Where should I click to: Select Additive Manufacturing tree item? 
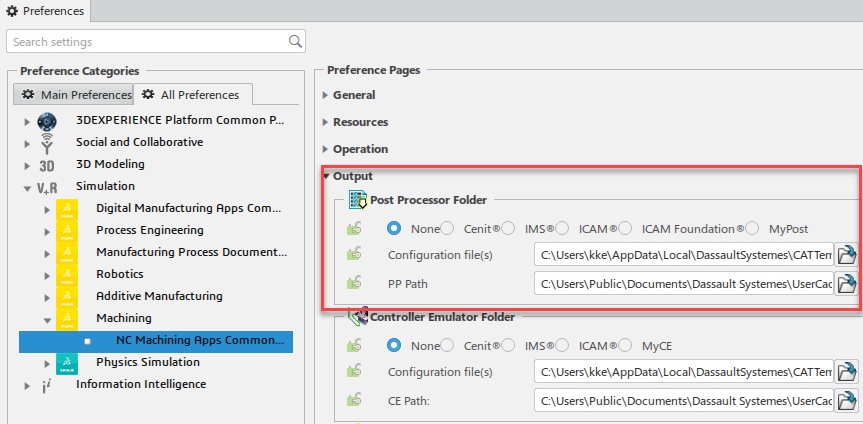pyautogui.click(x=159, y=296)
